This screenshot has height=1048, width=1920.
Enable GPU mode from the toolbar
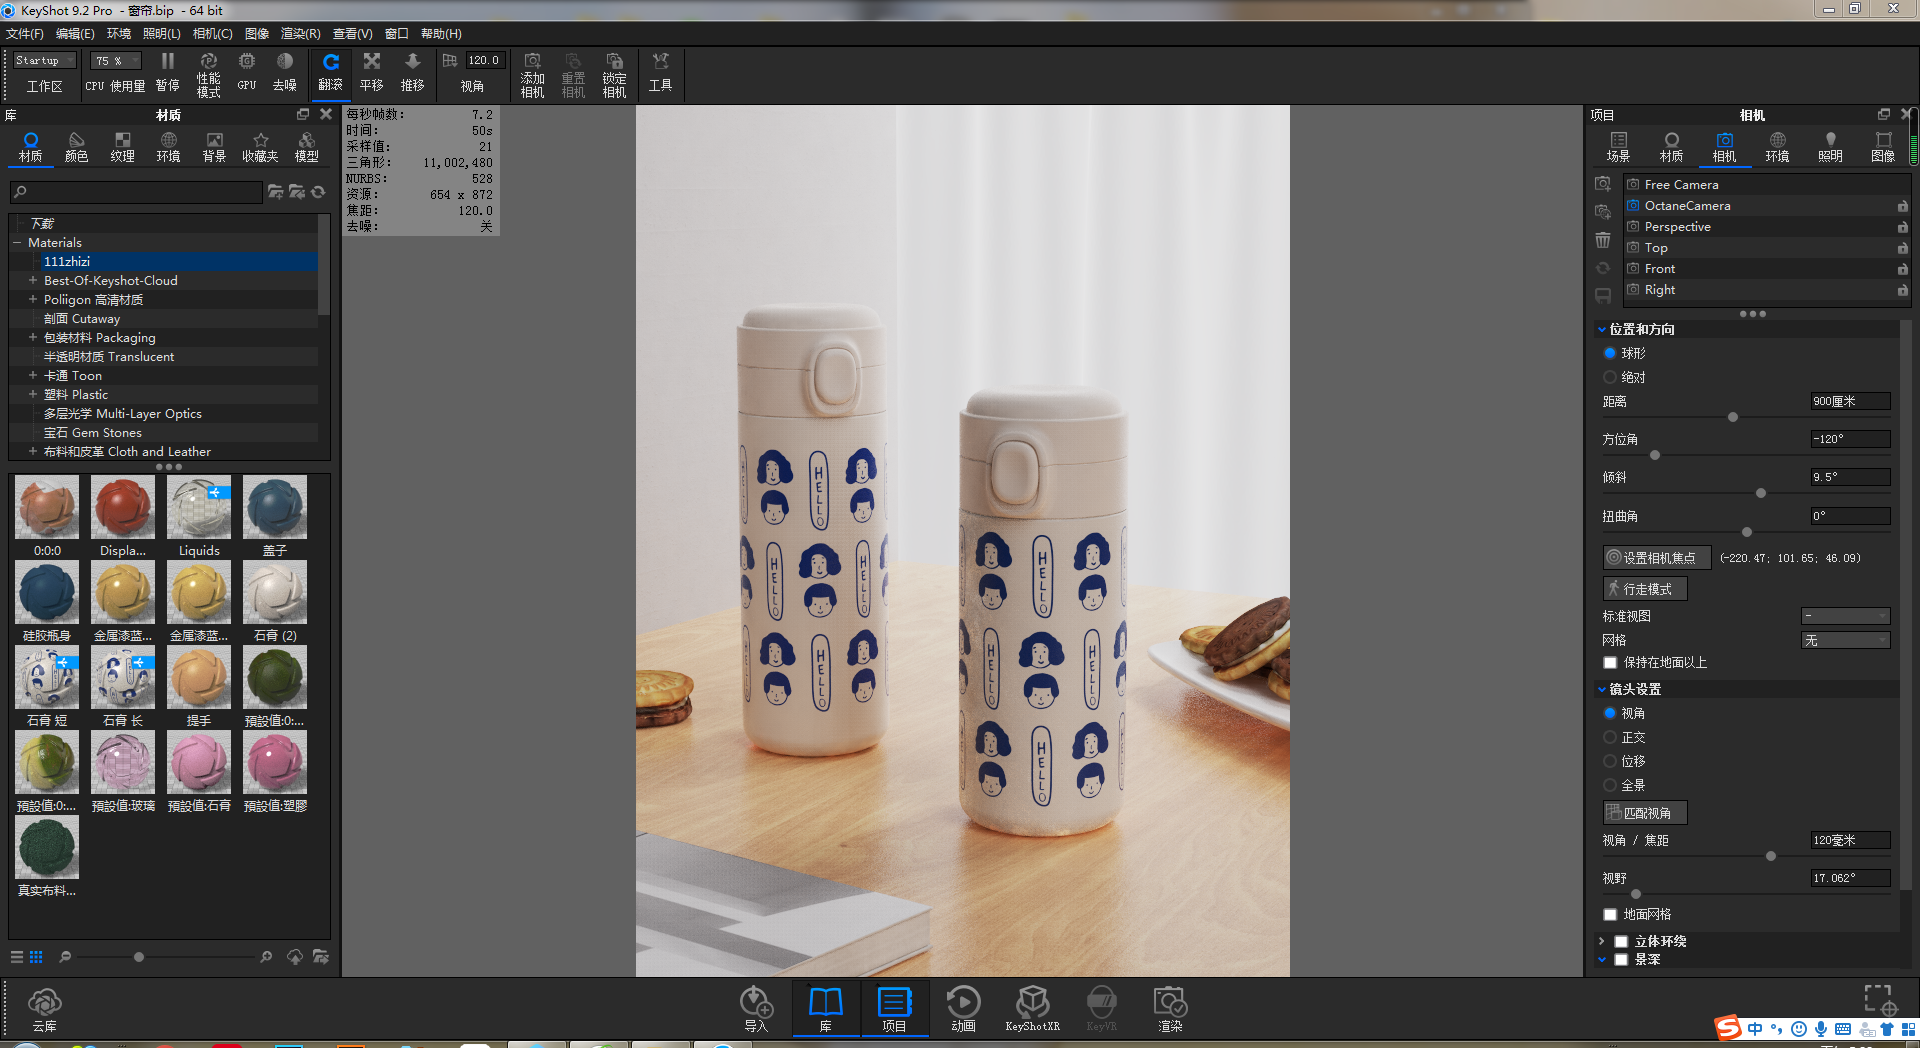[x=246, y=72]
